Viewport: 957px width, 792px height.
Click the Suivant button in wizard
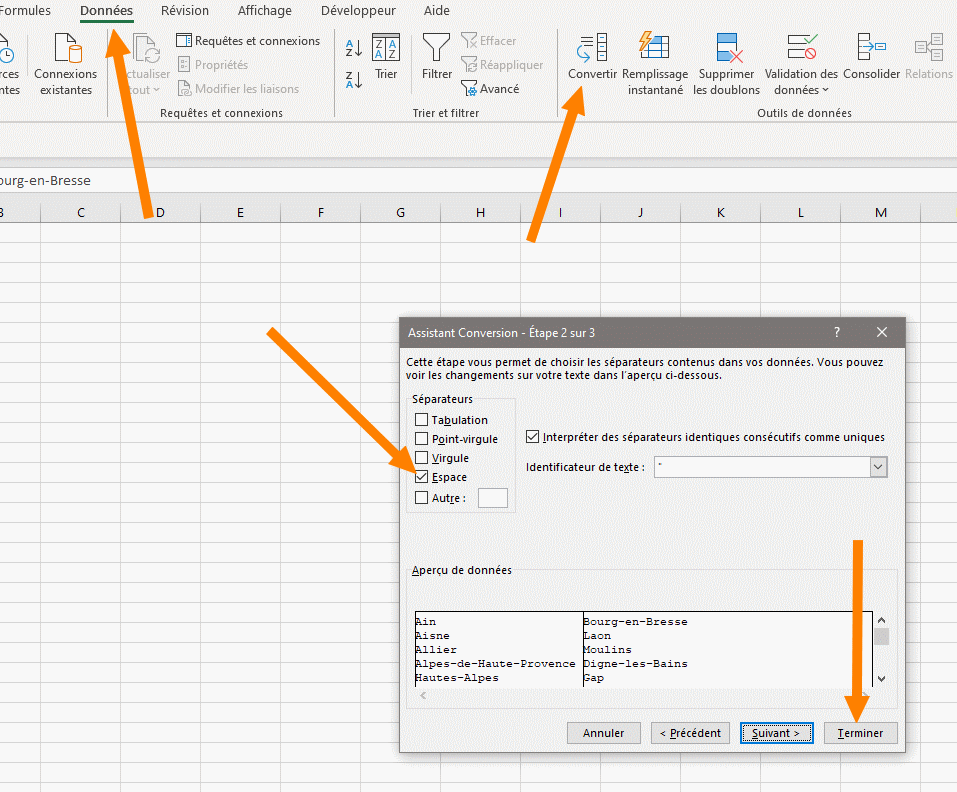coord(776,733)
